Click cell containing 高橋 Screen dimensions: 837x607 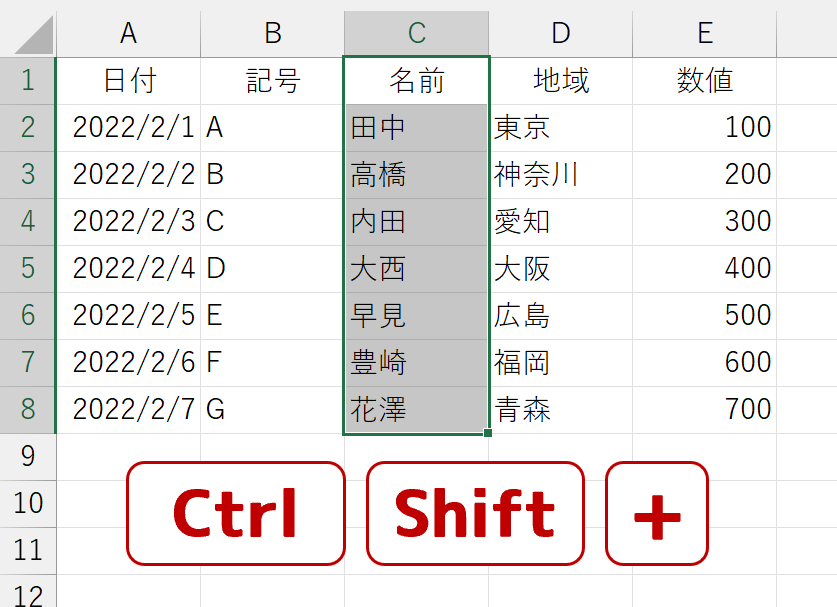pyautogui.click(x=416, y=175)
